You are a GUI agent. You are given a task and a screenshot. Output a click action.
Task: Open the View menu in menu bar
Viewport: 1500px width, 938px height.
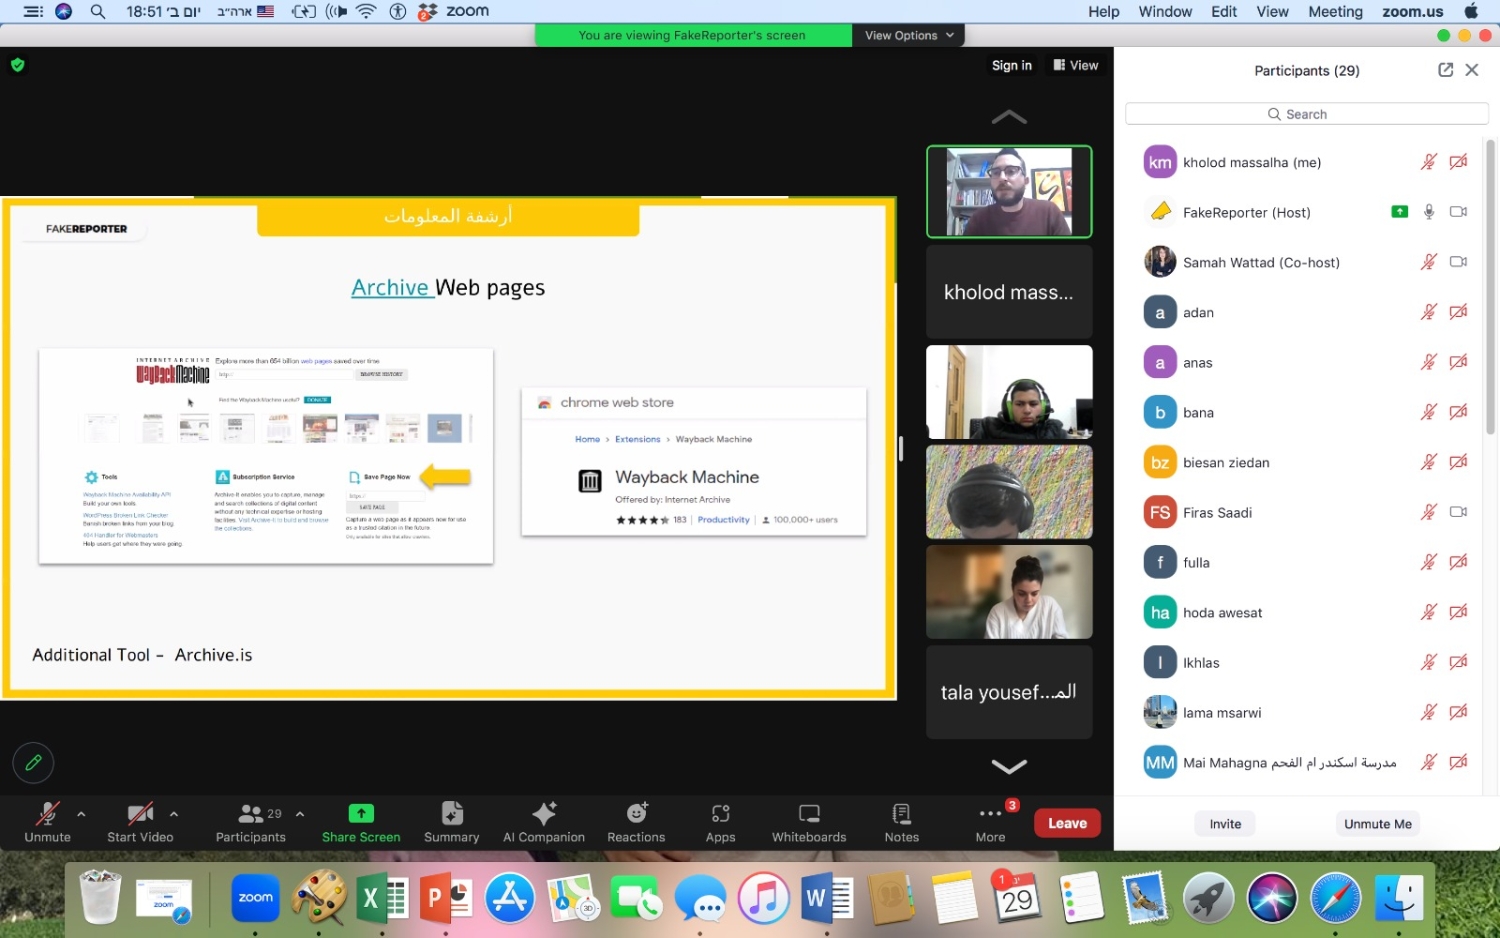[1272, 12]
